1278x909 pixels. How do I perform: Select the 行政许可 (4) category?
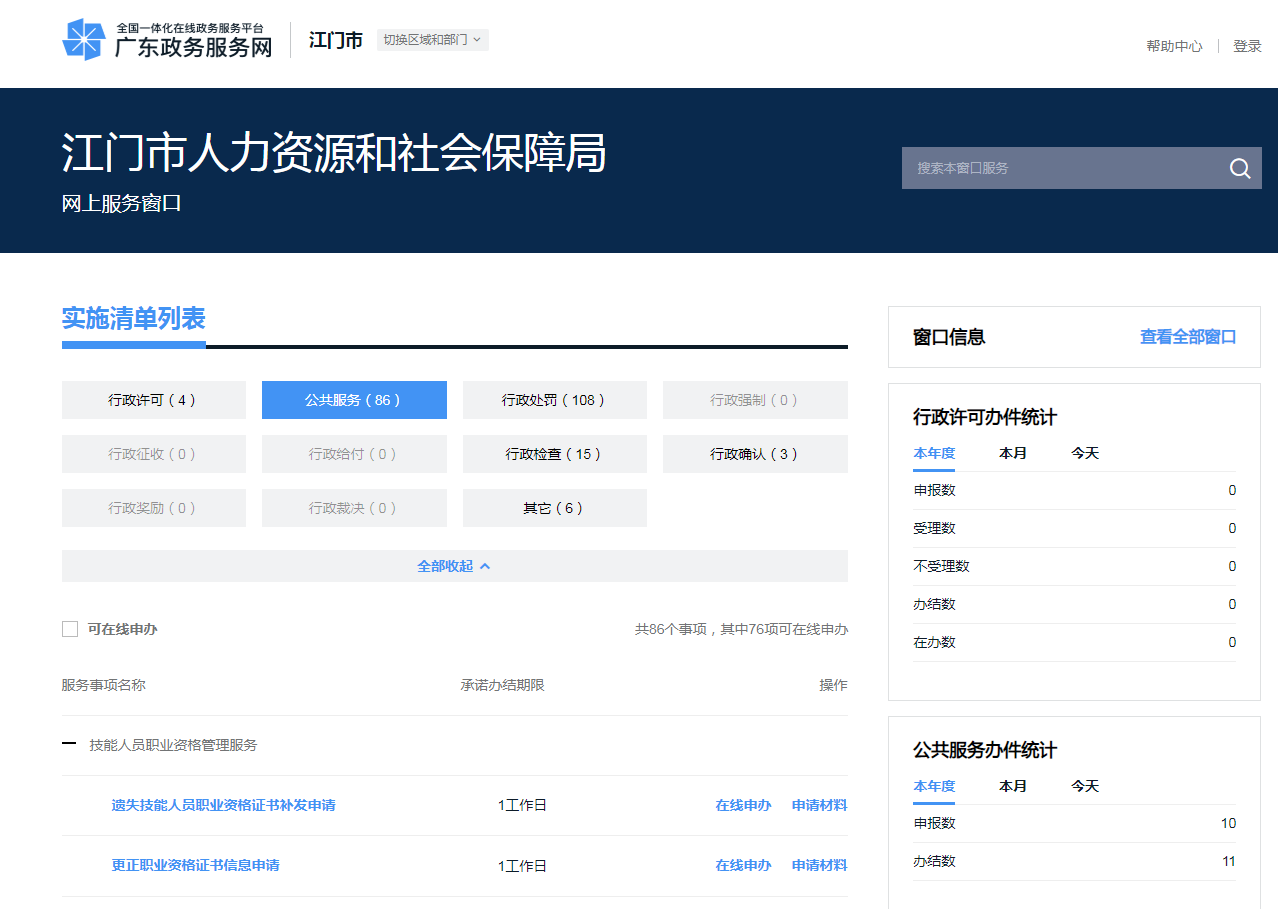pyautogui.click(x=154, y=400)
